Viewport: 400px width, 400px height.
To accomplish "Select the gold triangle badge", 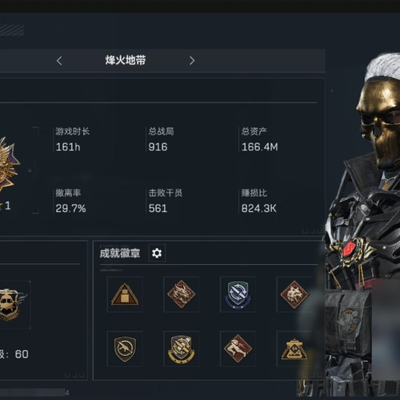I will pos(294,349).
